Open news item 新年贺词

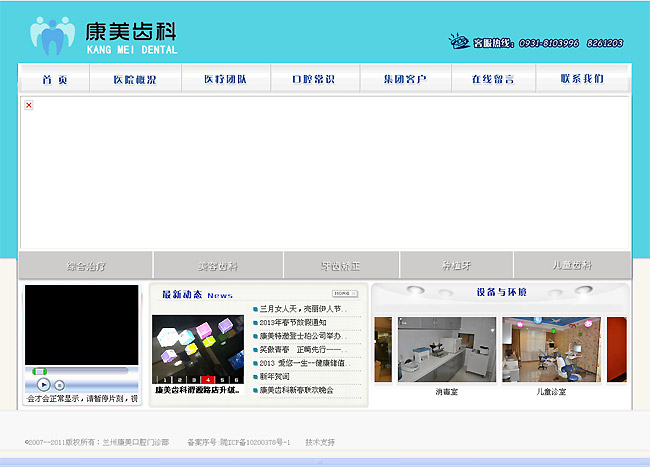274,377
